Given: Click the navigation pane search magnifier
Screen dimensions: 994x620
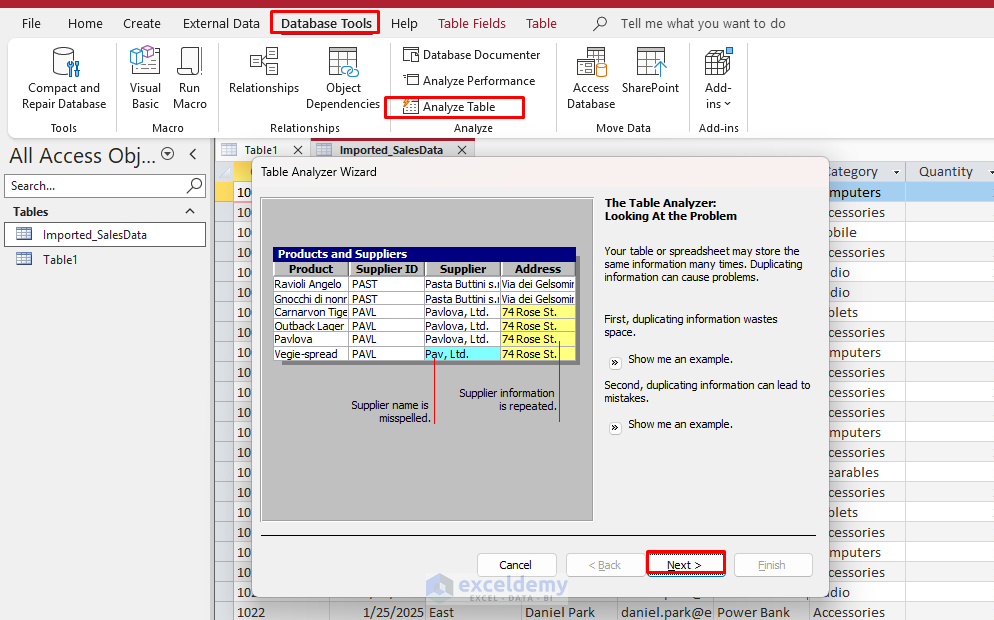Looking at the screenshot, I should pos(194,185).
